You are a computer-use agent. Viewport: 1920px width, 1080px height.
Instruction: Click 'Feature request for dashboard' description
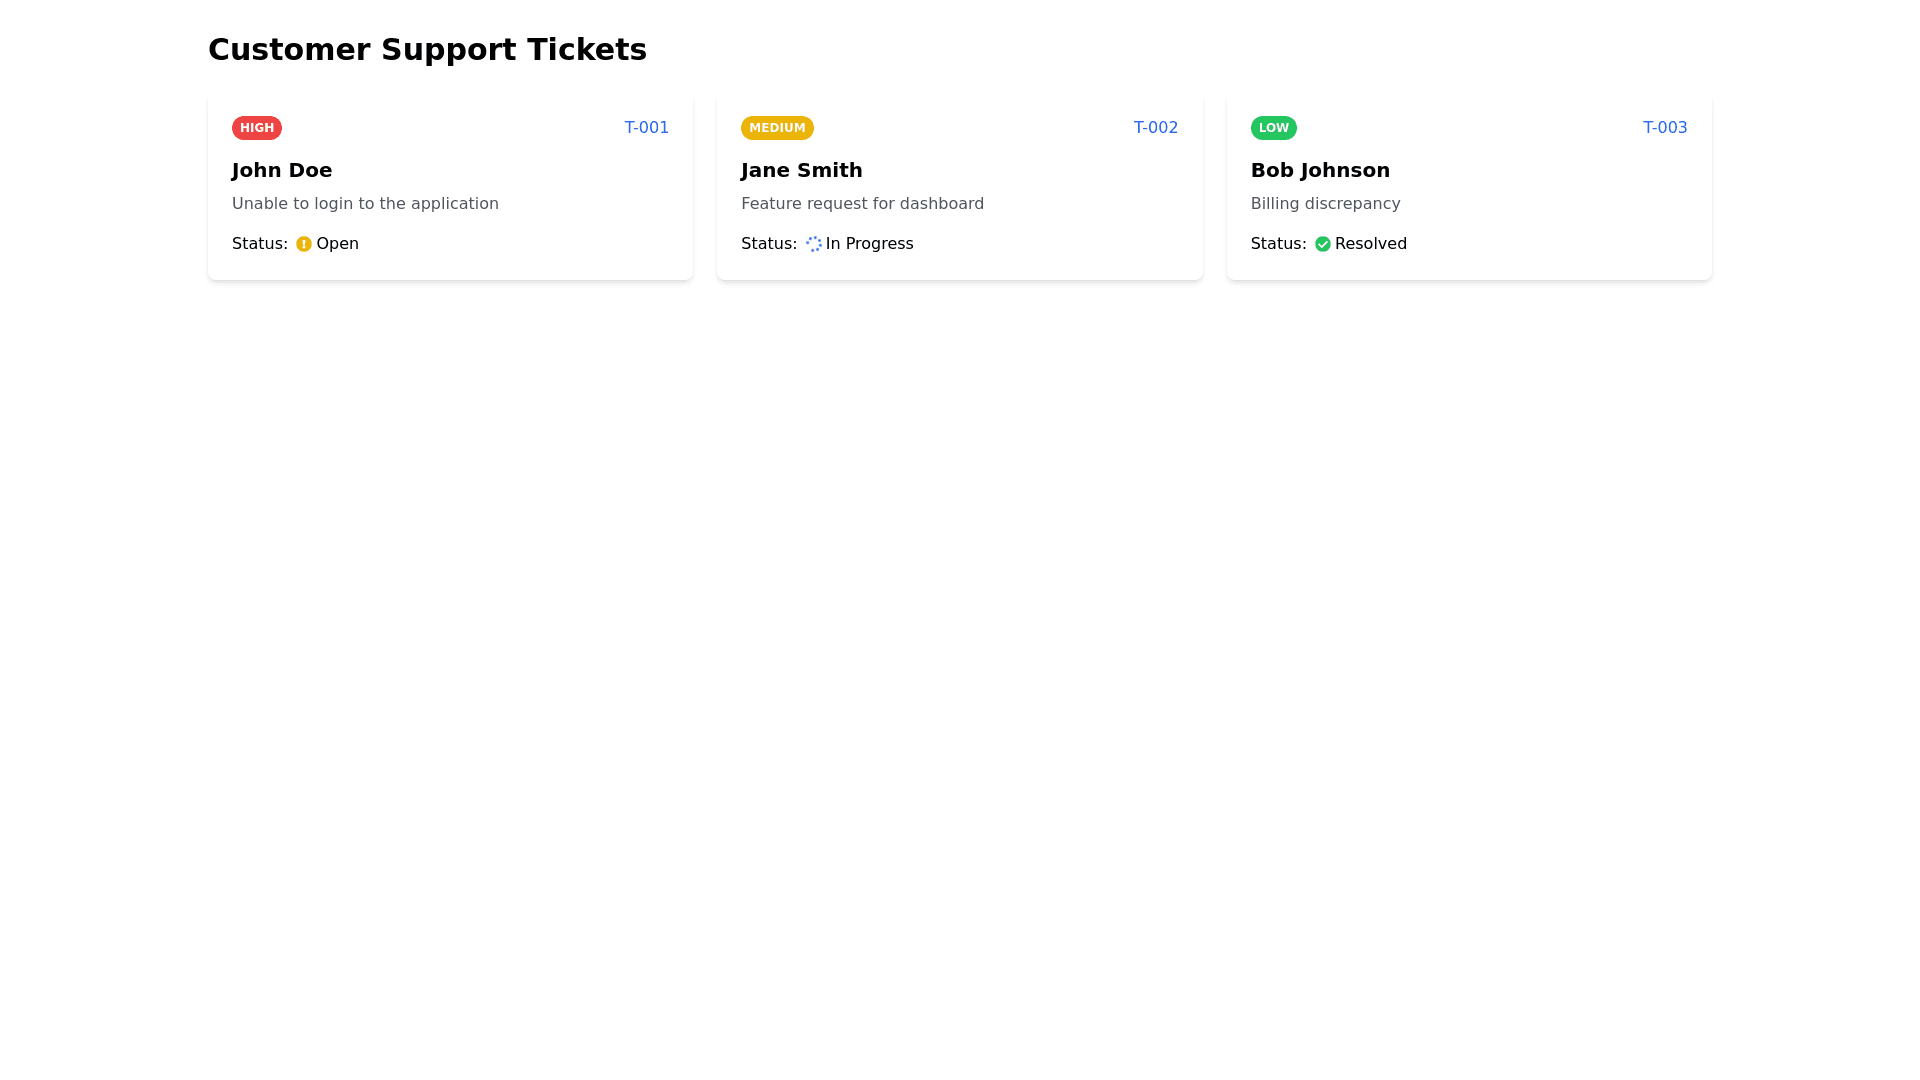coord(862,204)
